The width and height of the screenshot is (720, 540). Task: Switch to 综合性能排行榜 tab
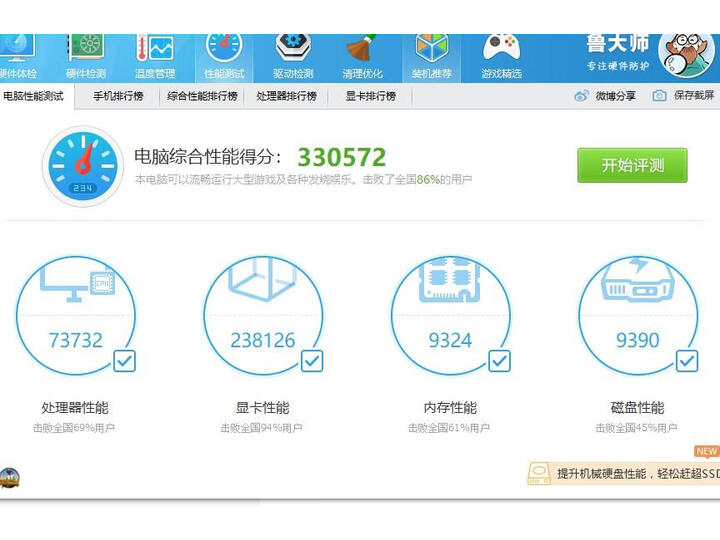click(x=203, y=96)
